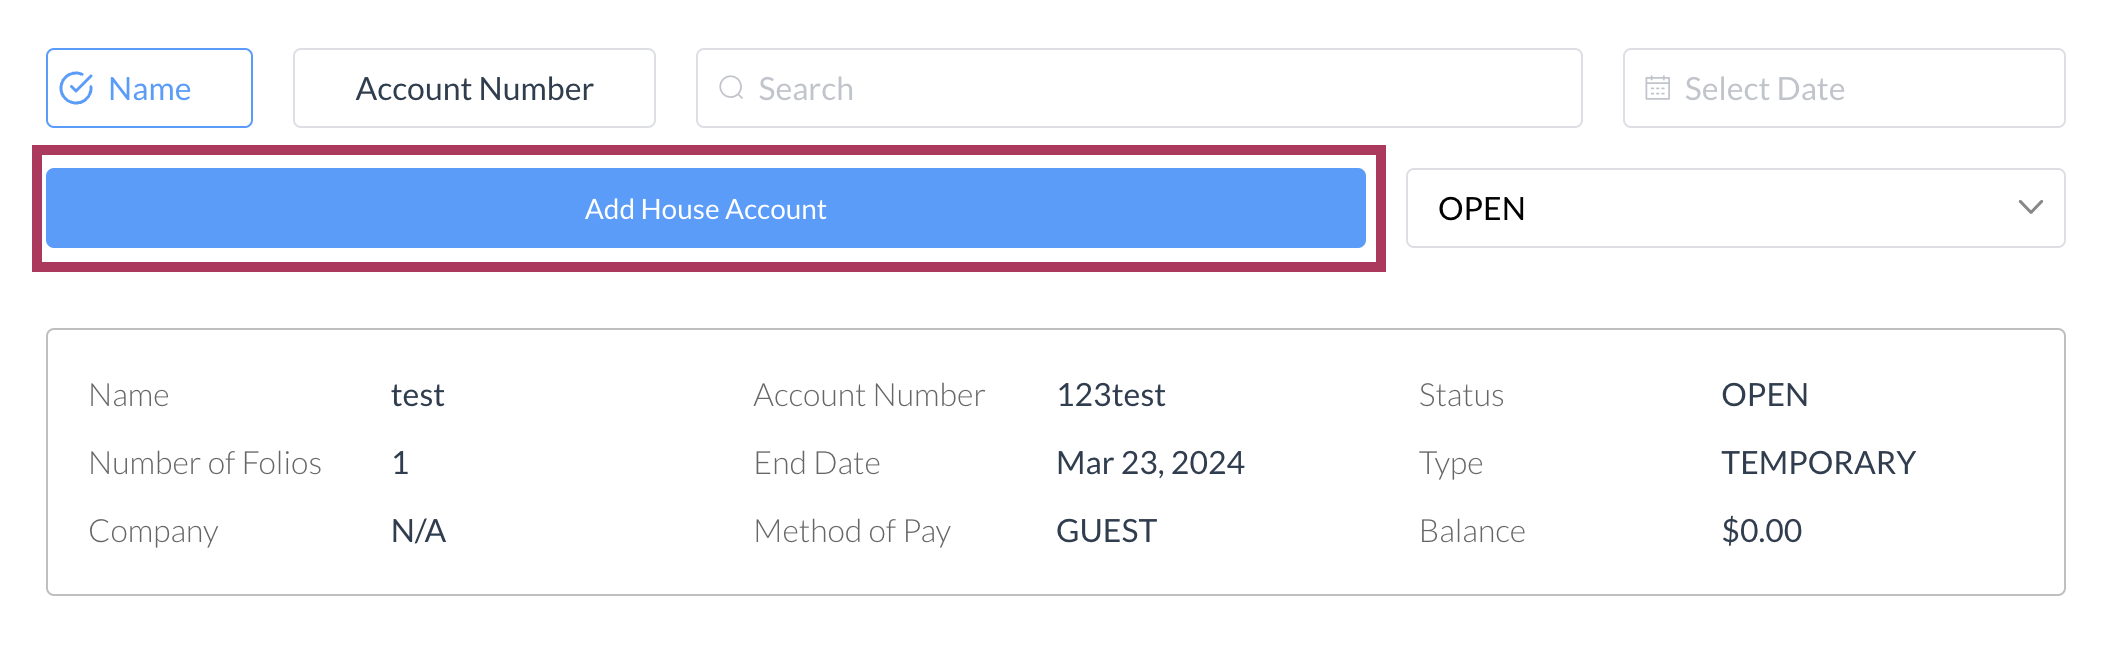Open the OPEN status dropdown
This screenshot has width=2104, height=660.
point(1734,208)
